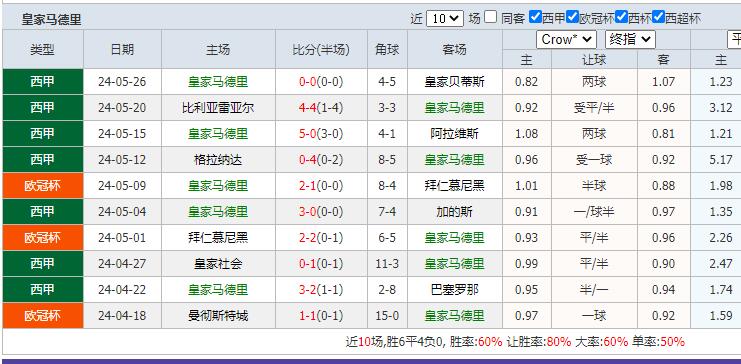Screen dimensions: 741x364
Task: Click the 让胜率:80% summary statistic
Action: click(539, 342)
